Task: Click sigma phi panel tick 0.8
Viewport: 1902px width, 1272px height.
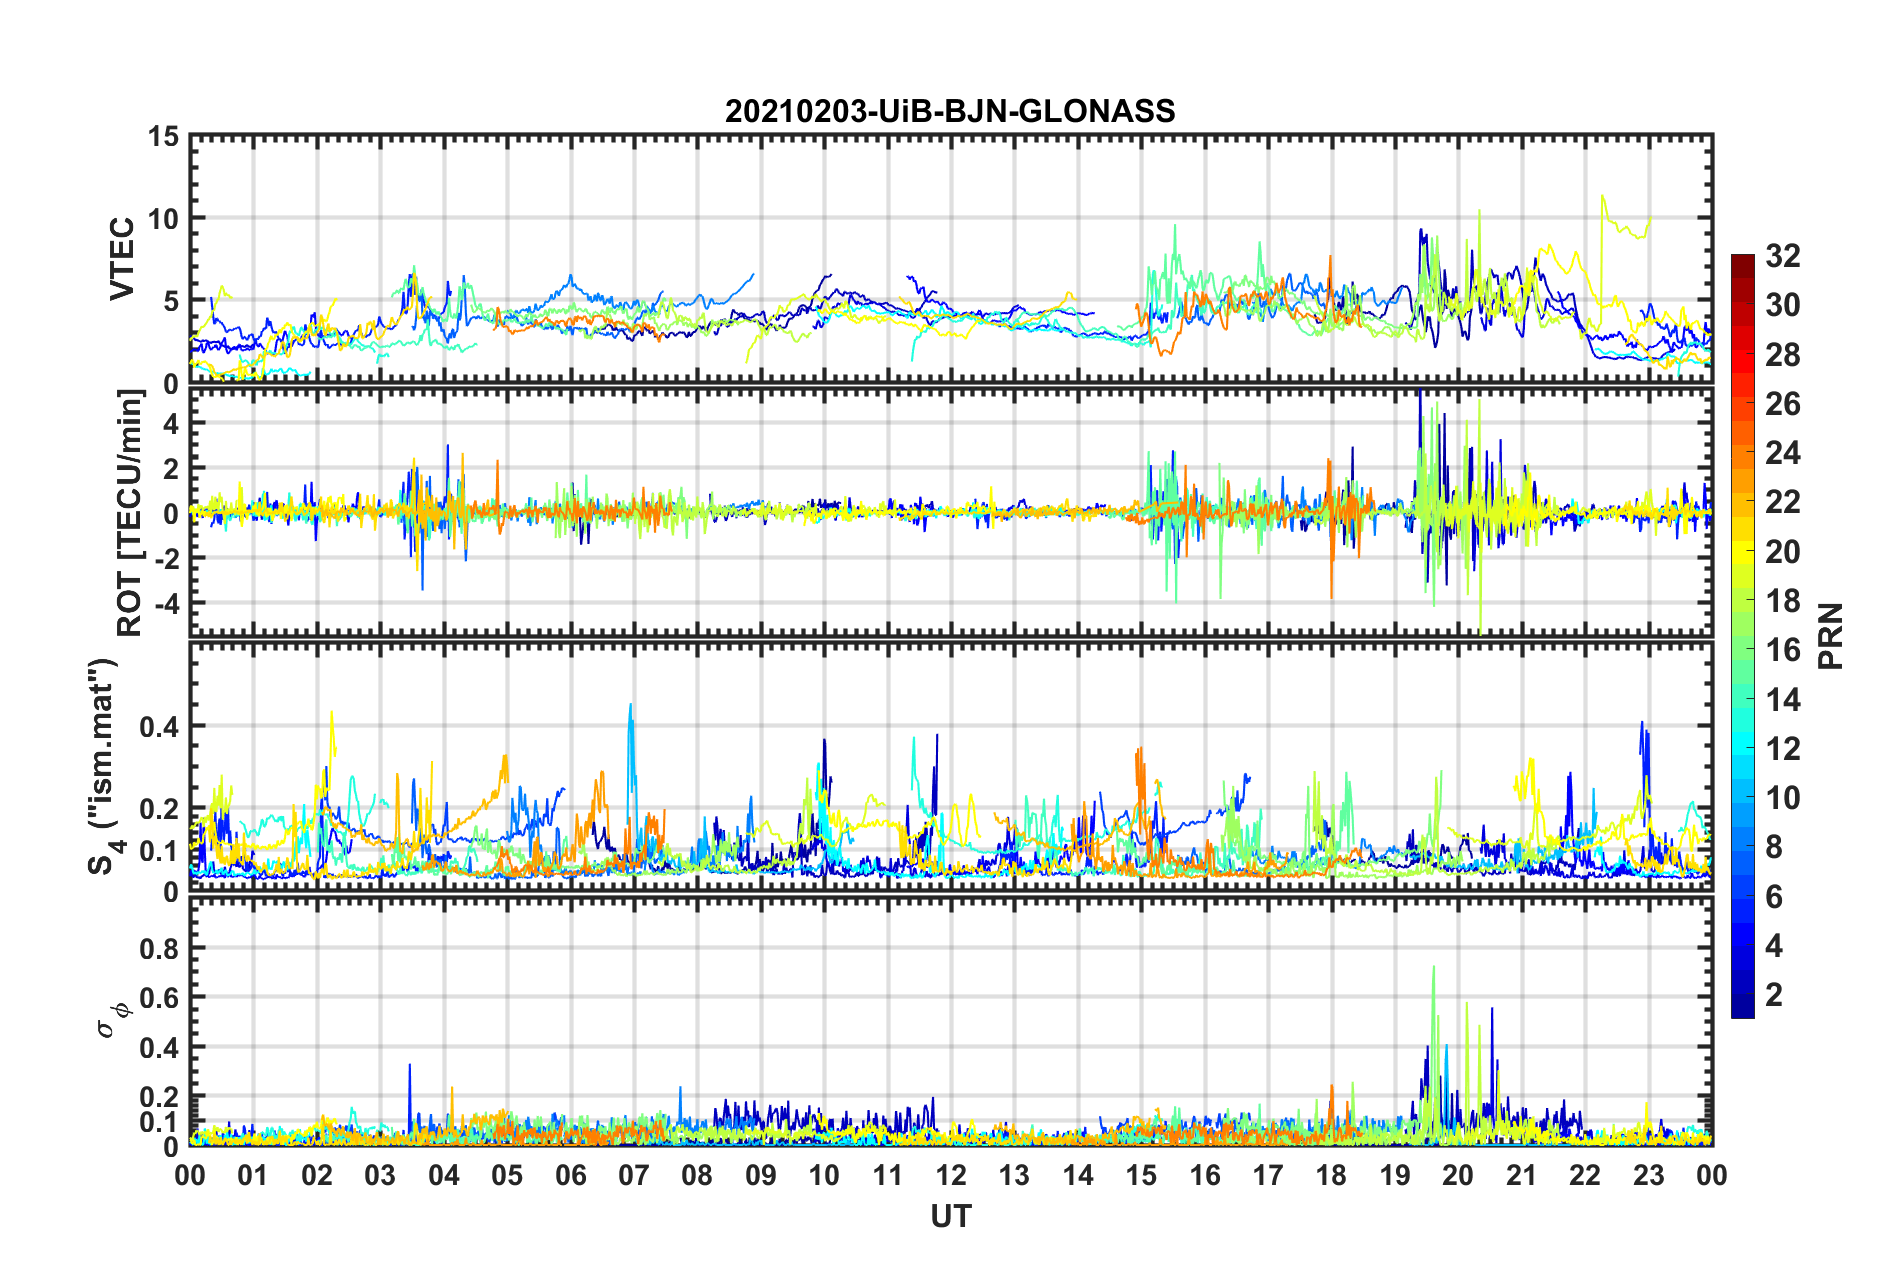Action: [159, 948]
